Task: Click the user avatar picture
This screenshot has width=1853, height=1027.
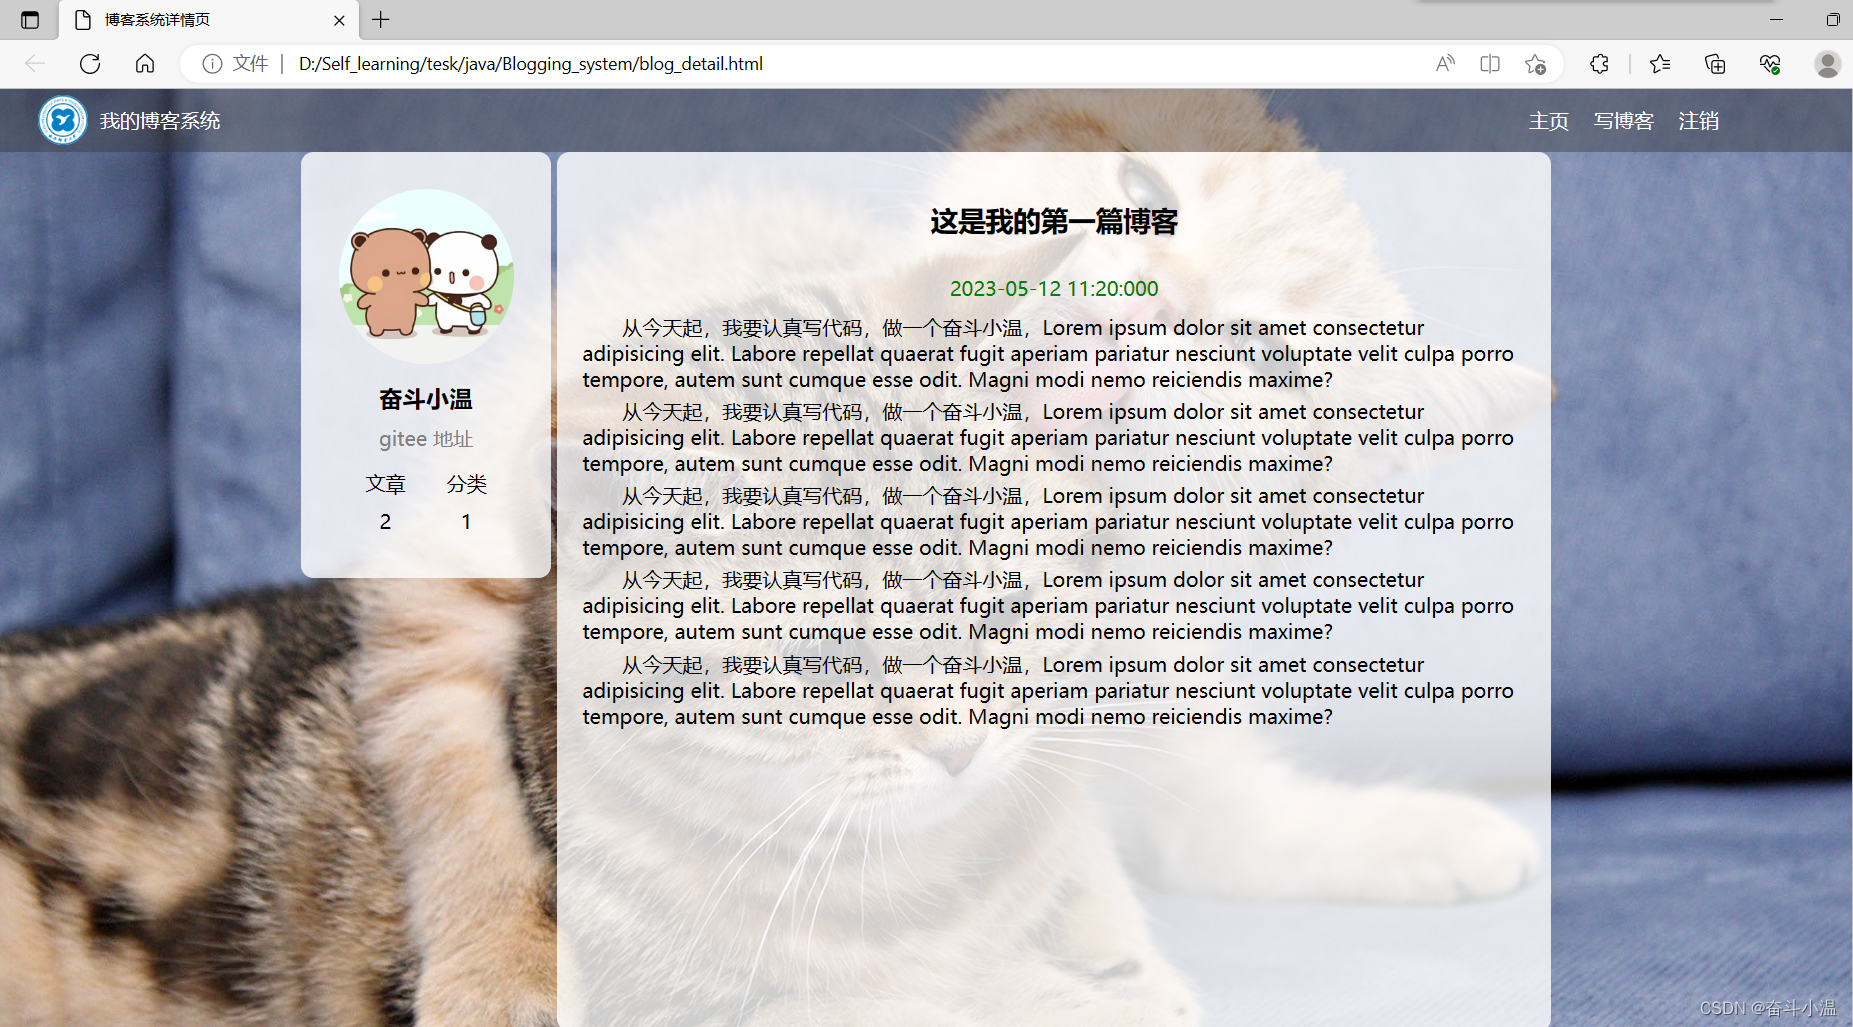Action: 426,276
